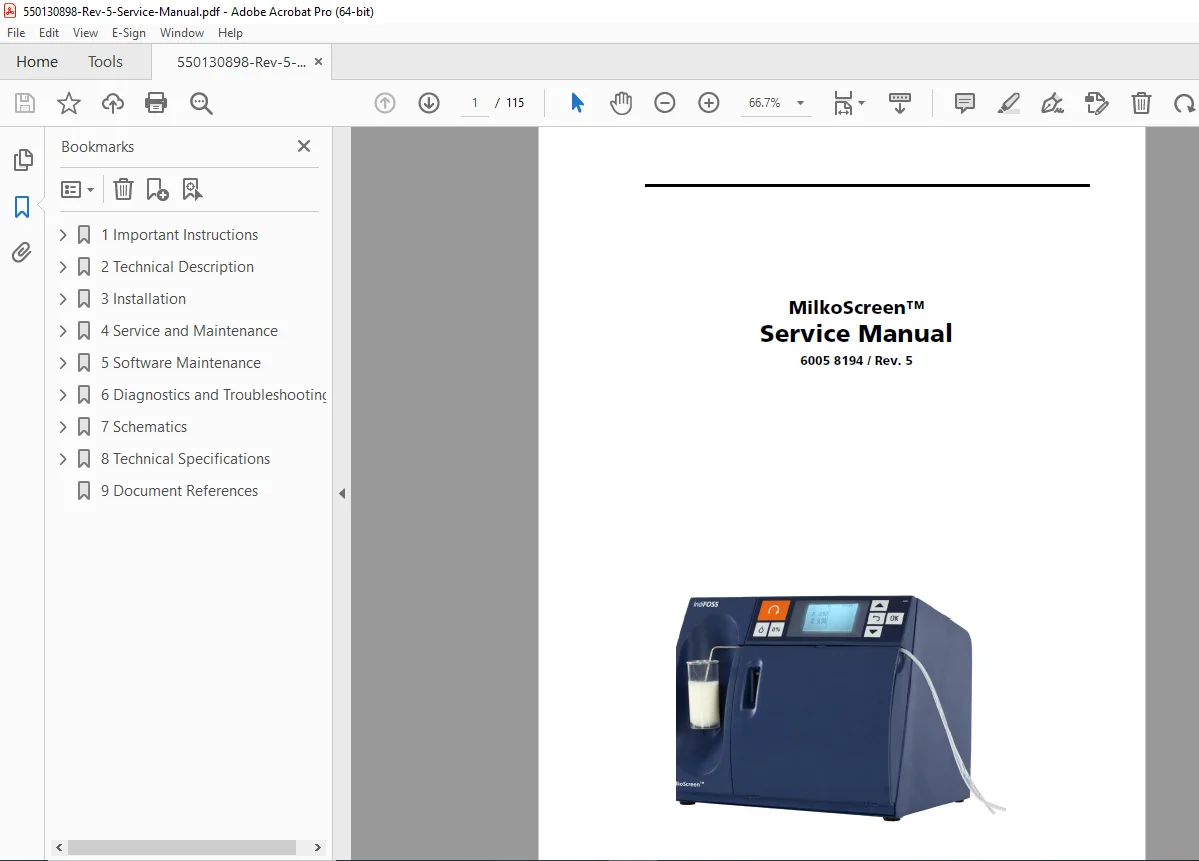Click the Delete trash icon in toolbar
1199x861 pixels.
tap(1141, 102)
